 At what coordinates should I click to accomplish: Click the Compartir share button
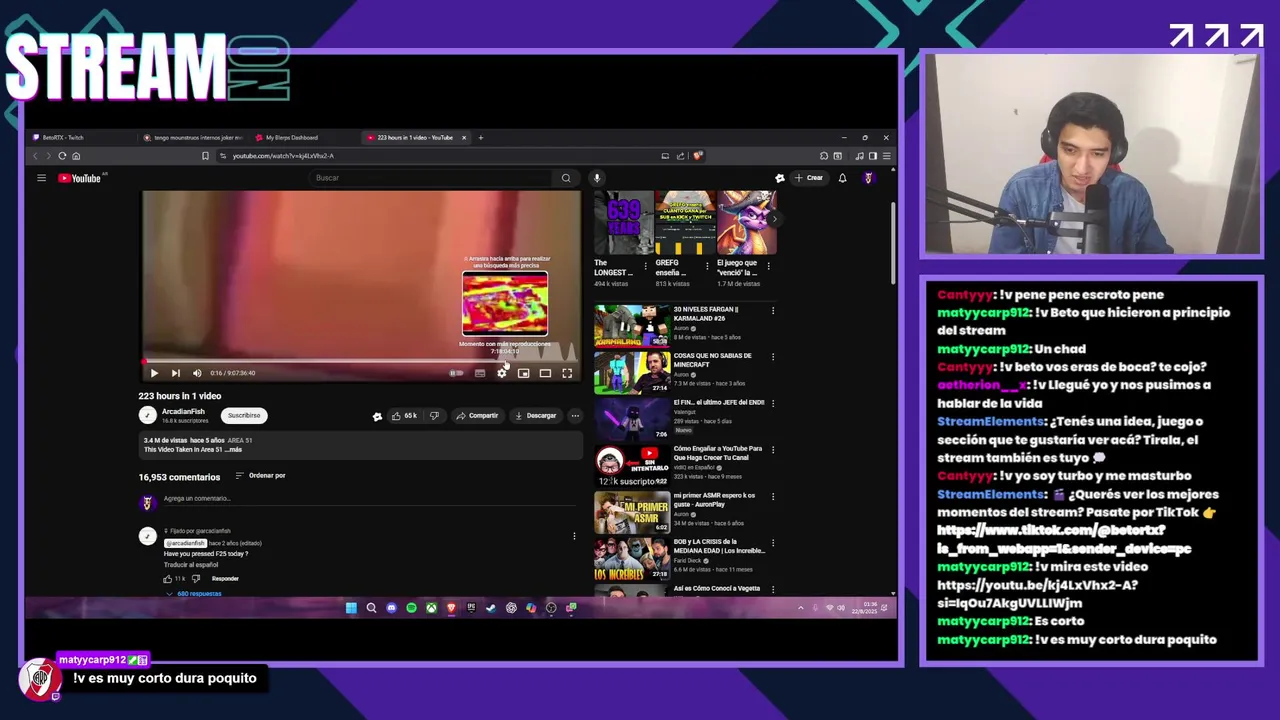(477, 415)
